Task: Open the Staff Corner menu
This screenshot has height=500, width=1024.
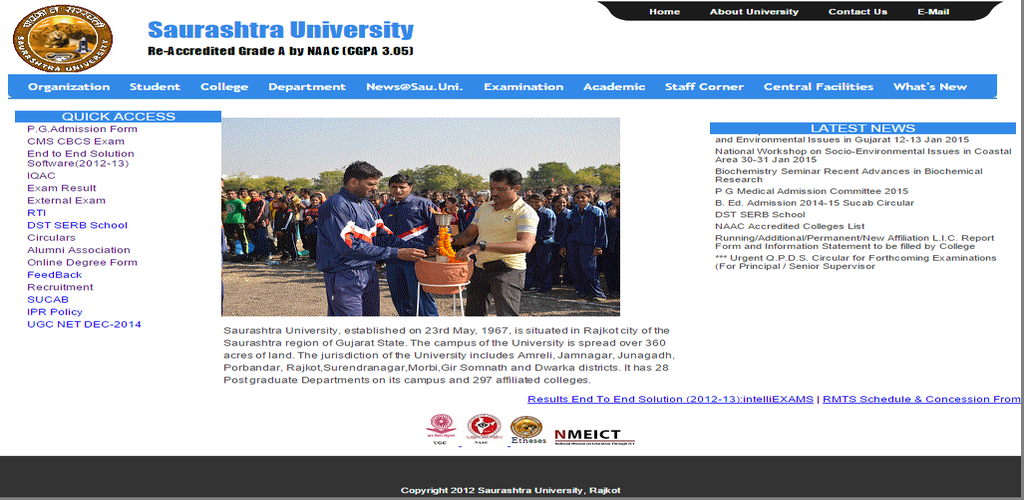Action: pyautogui.click(x=704, y=87)
